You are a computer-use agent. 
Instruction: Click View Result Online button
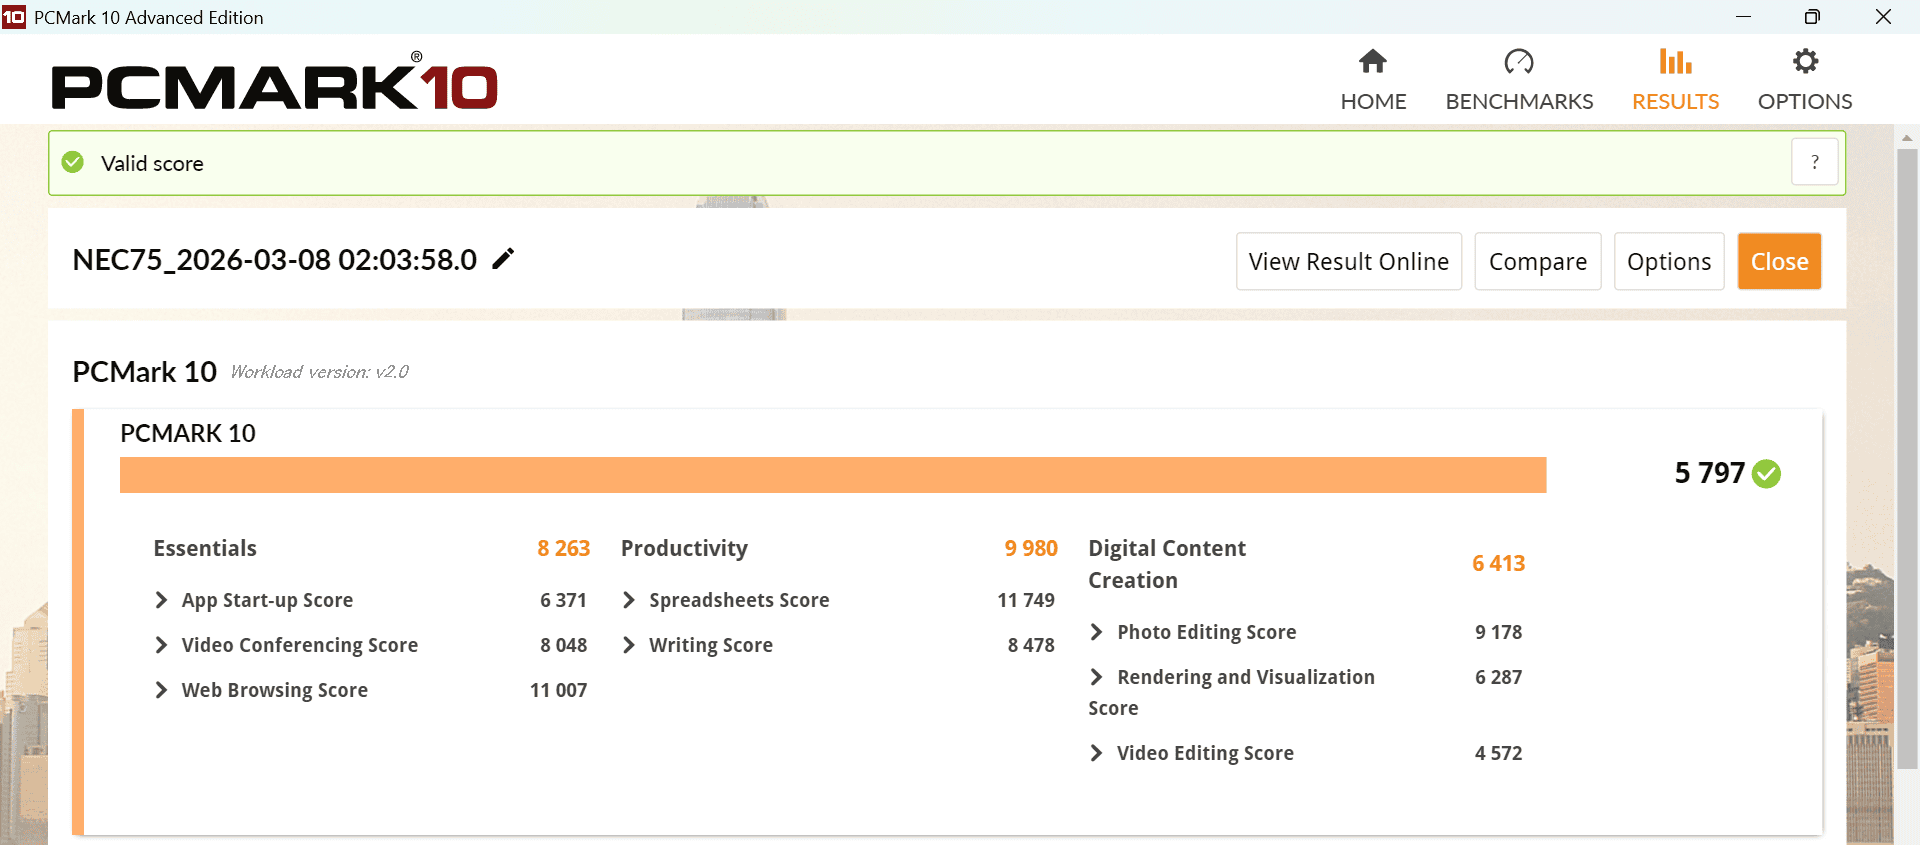(1348, 261)
